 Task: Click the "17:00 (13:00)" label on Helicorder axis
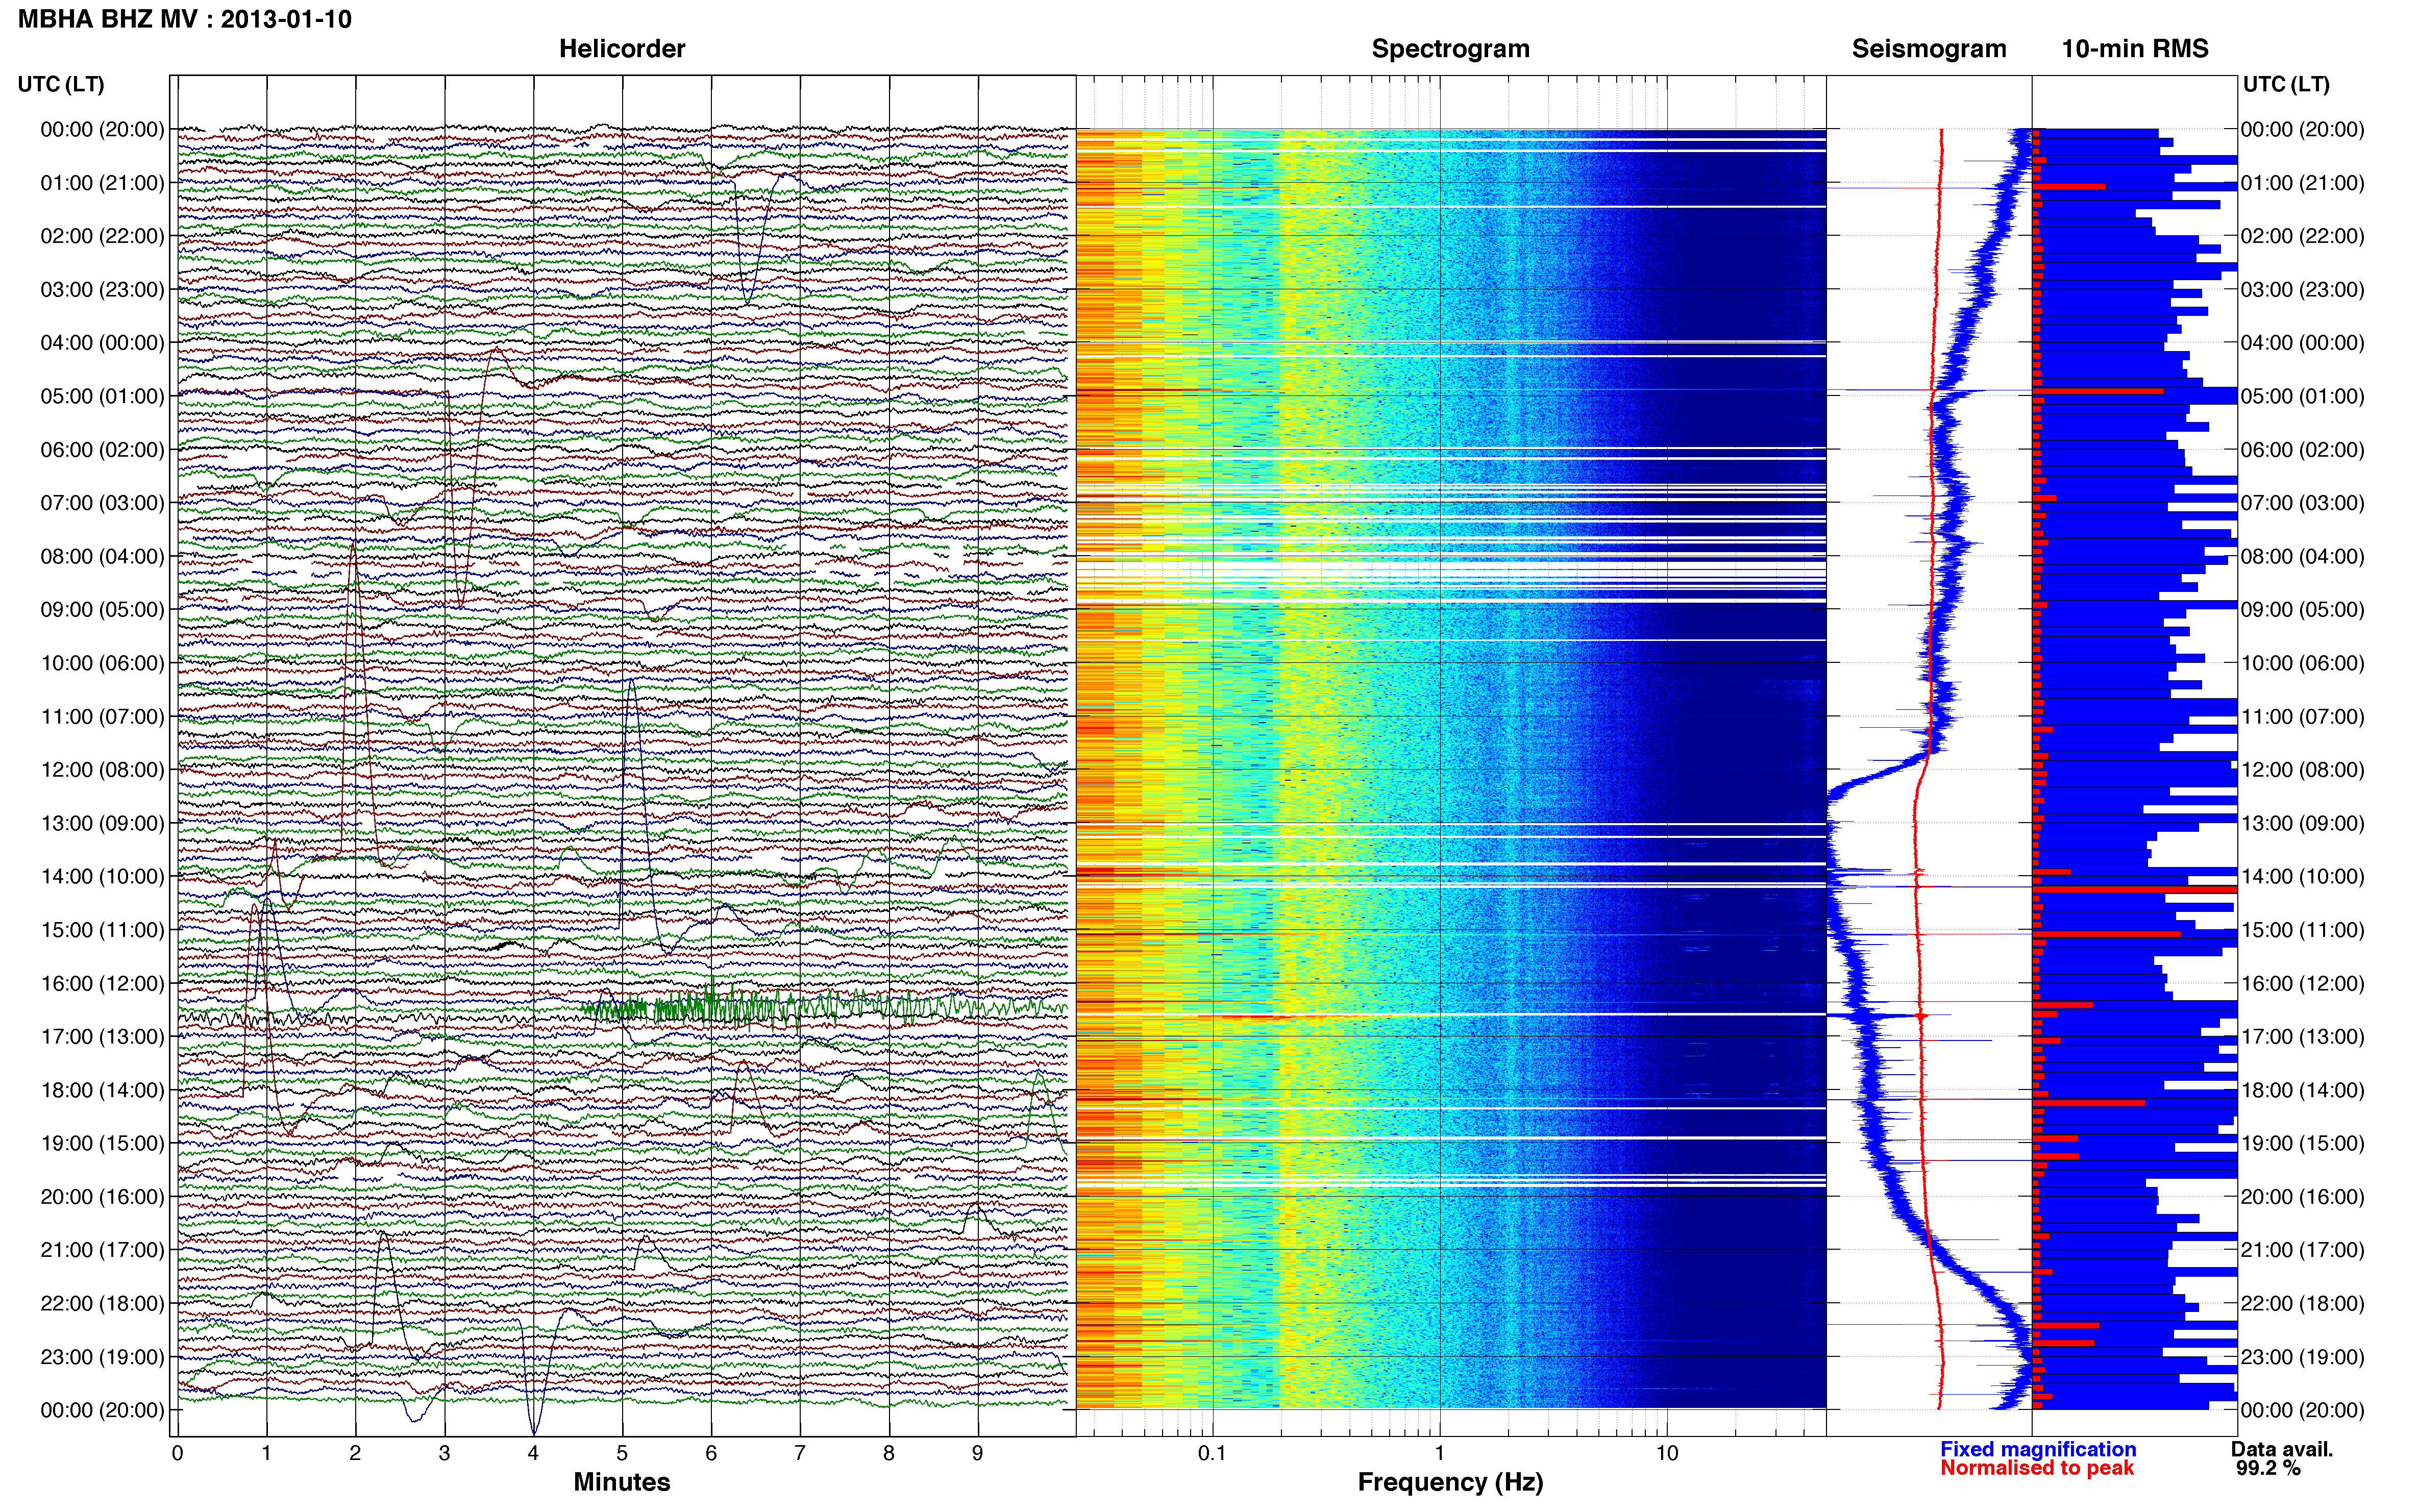point(102,1037)
